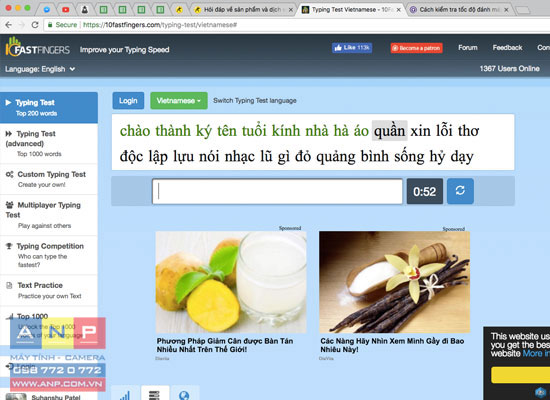Select Typing Test advanced Top 1000 words

pos(49,144)
